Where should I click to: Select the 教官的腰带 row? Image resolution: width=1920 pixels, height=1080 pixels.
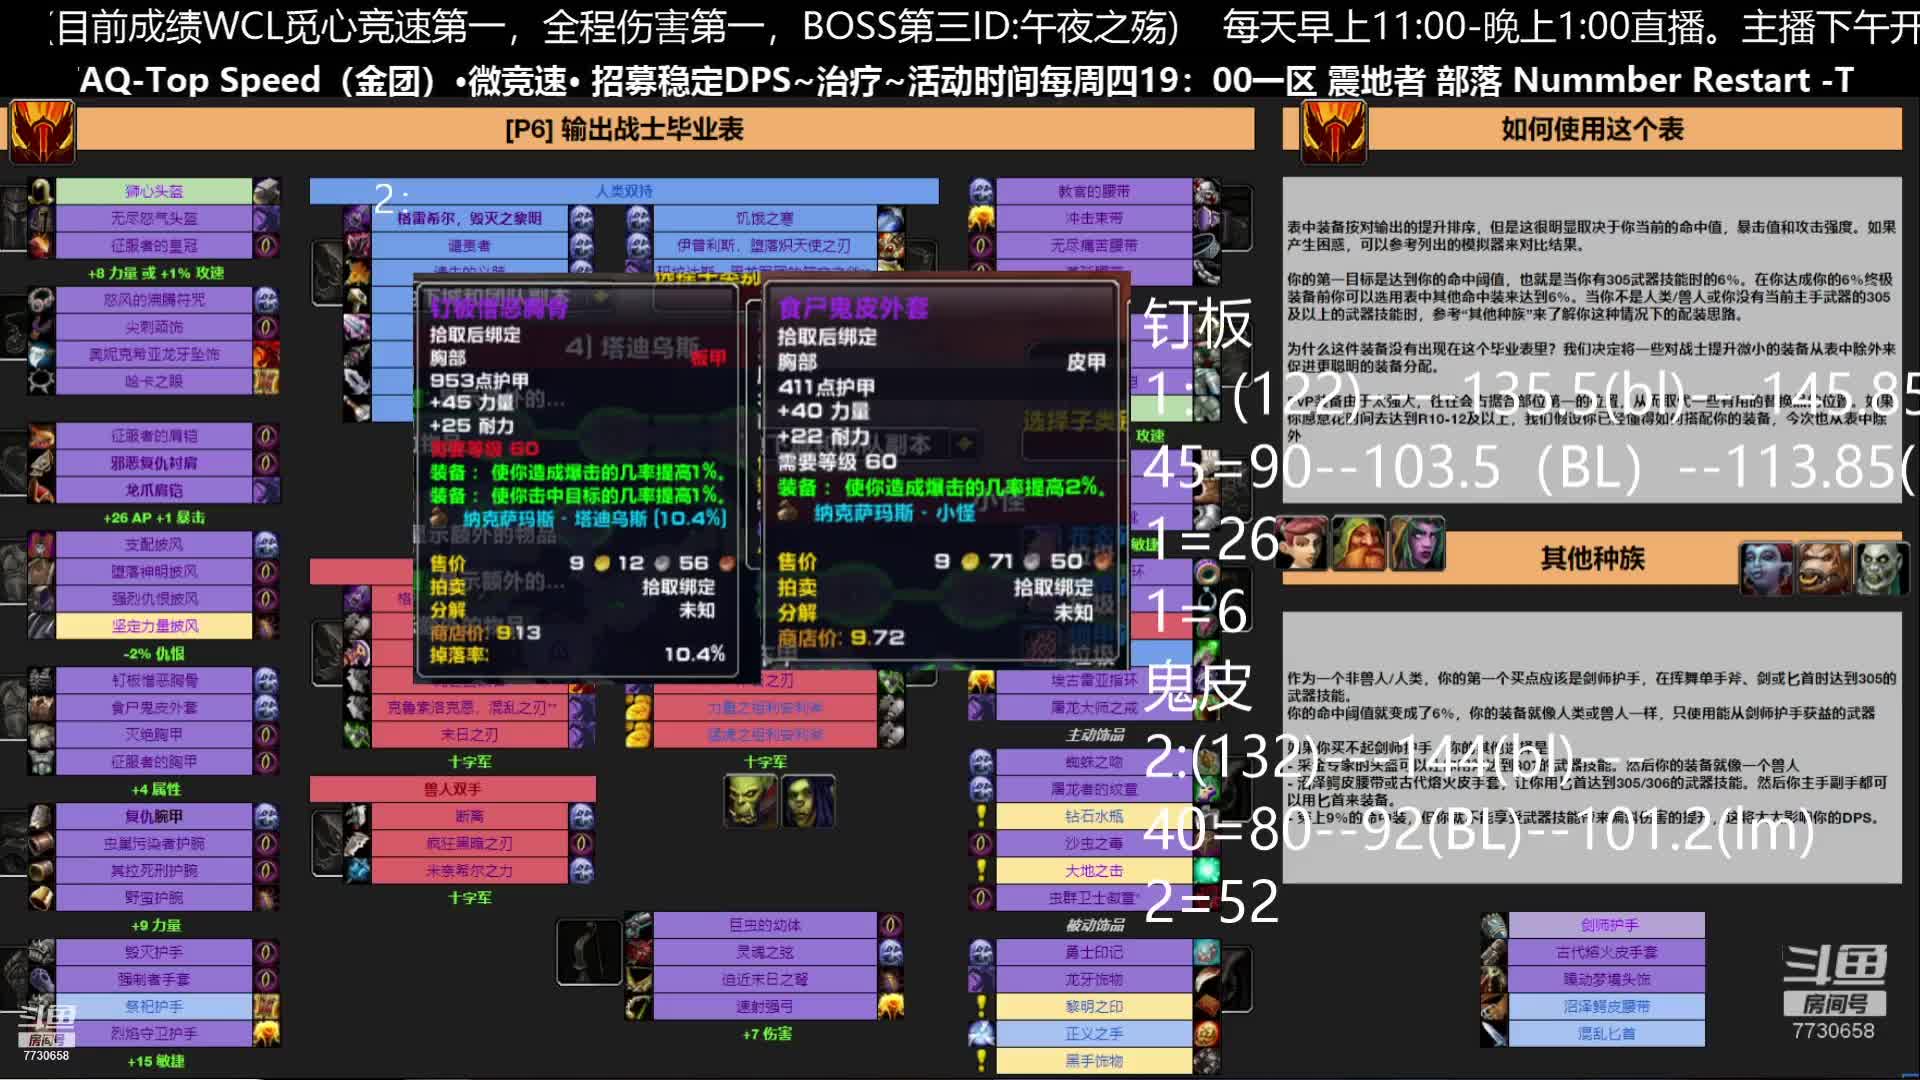[1094, 191]
